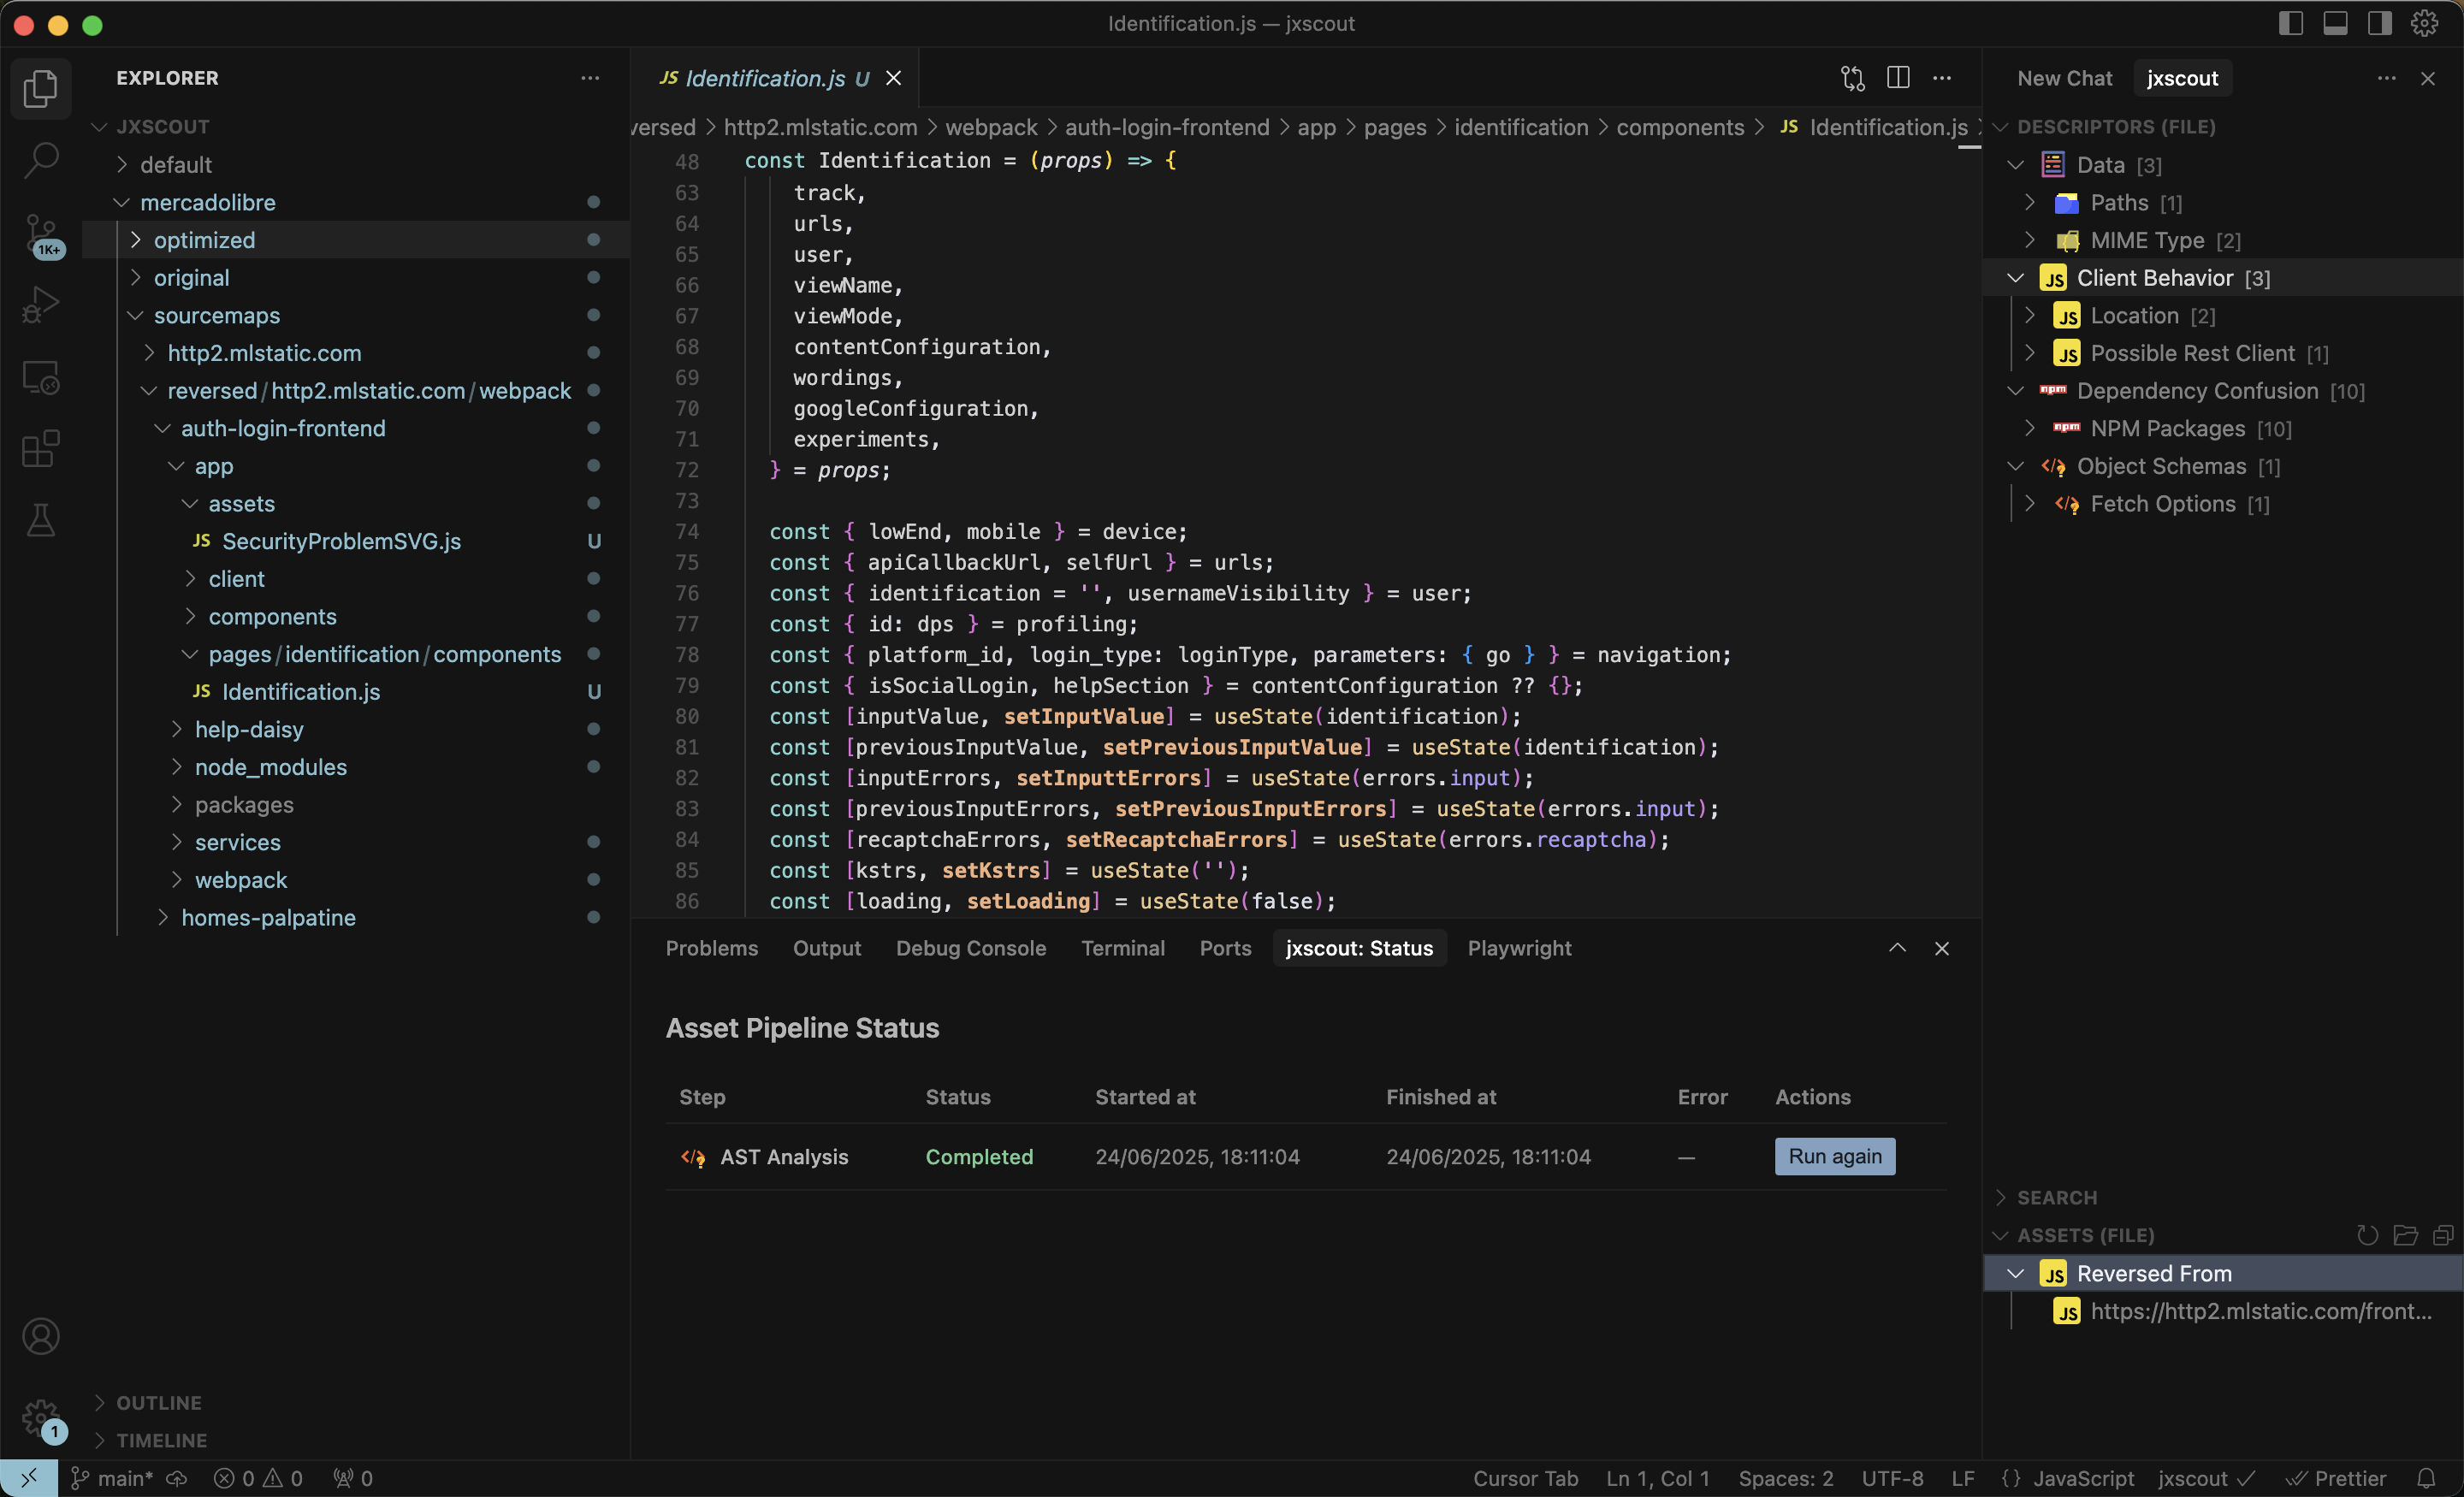Collapse the Client Behavior [3] group
2464x1497 pixels.
[2224, 278]
